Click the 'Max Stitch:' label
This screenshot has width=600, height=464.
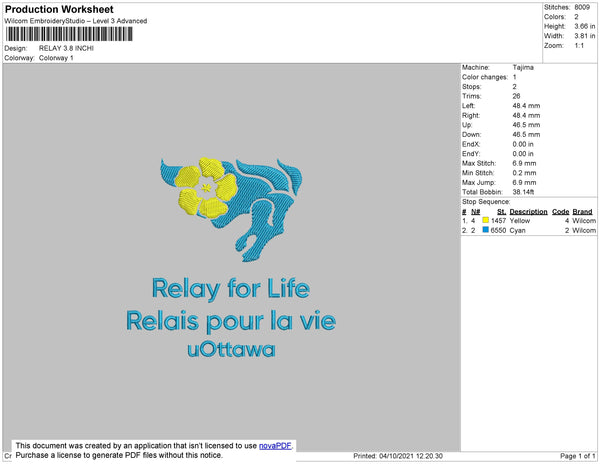[x=479, y=163]
